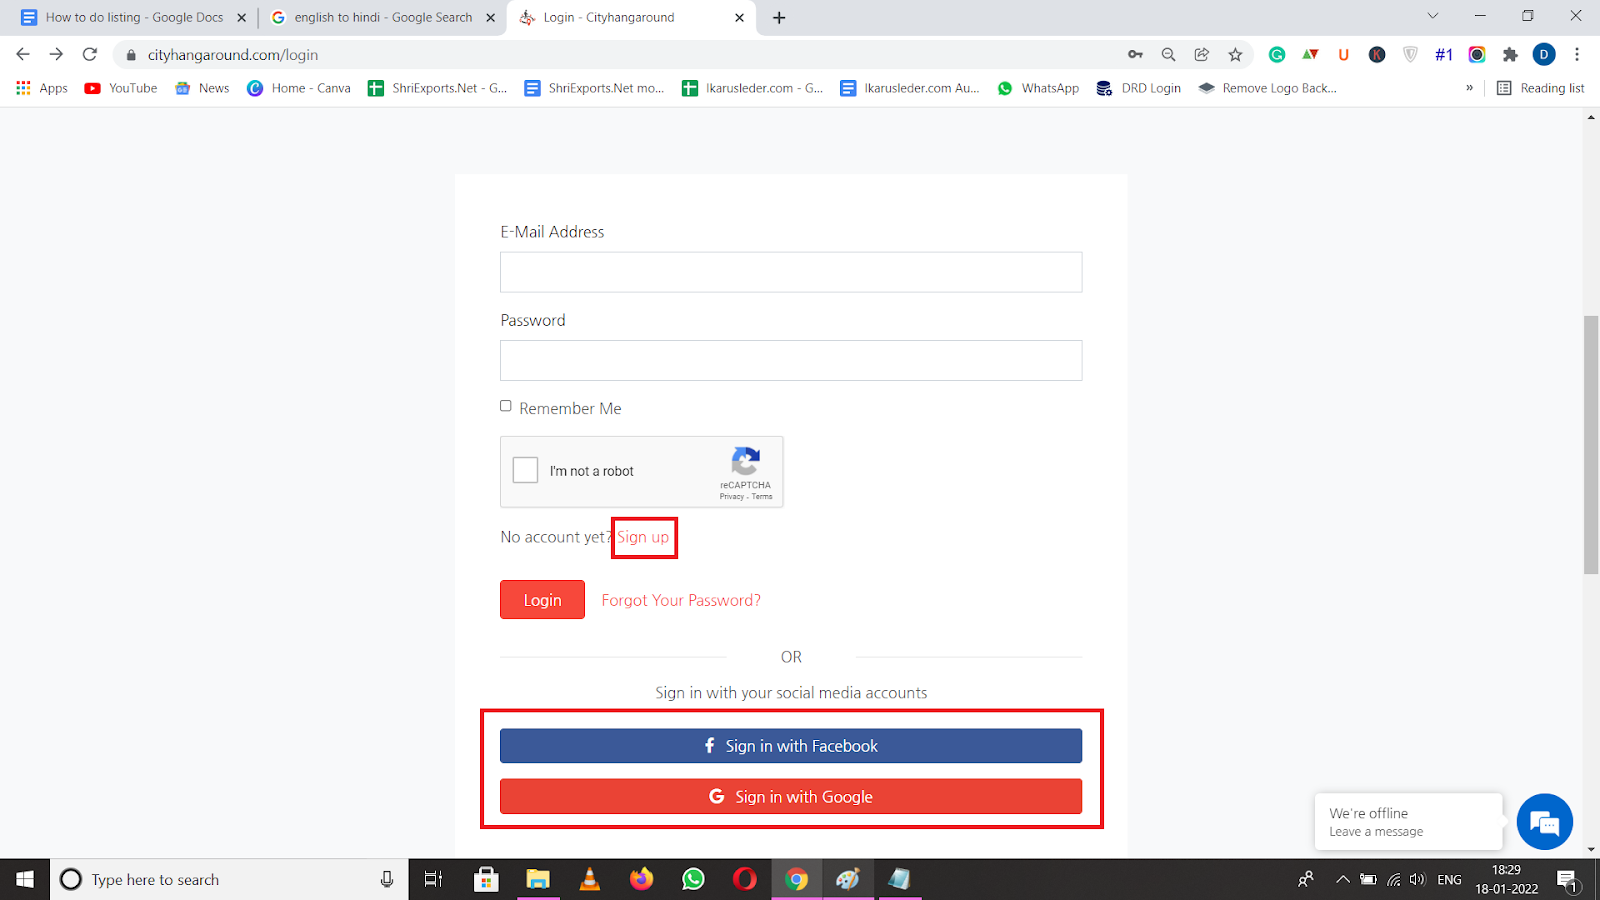The height and width of the screenshot is (900, 1600).
Task: Open Forgot Your Password? link
Action: tap(681, 600)
